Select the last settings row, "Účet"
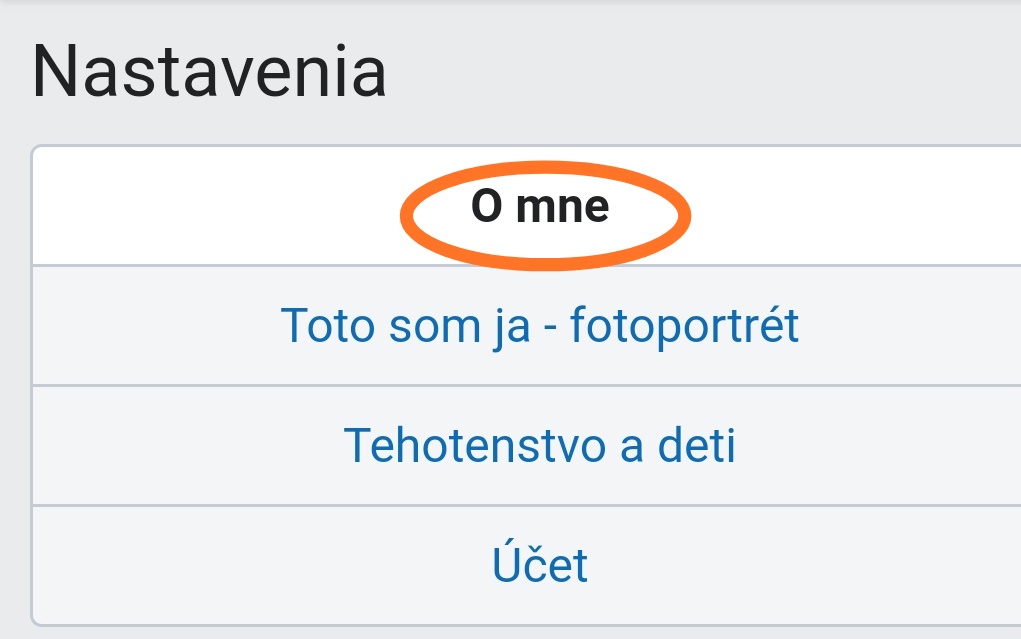The width and height of the screenshot is (1021, 639). [540, 566]
